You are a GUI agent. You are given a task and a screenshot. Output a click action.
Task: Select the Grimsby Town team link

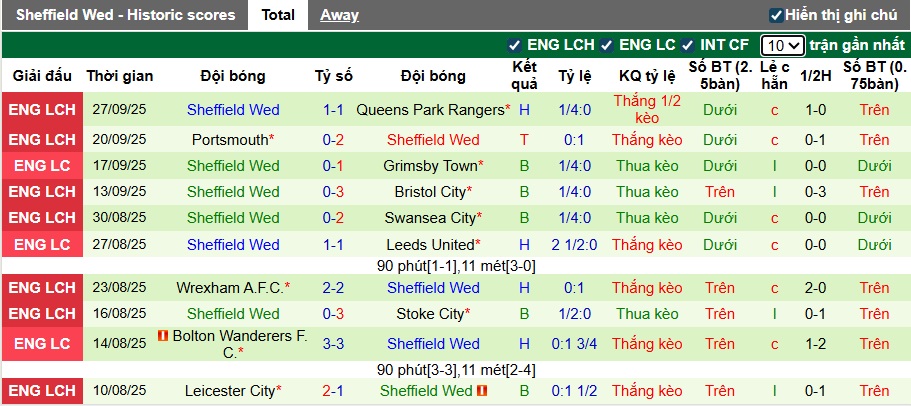tap(431, 166)
